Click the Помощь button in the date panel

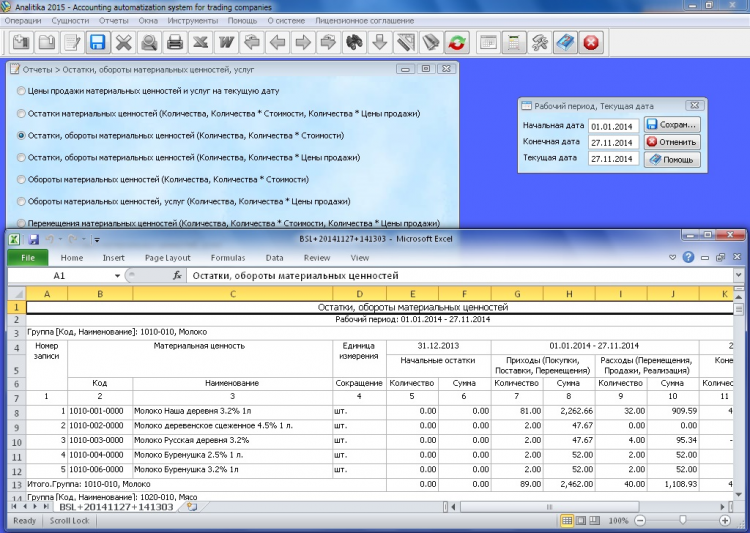point(672,159)
